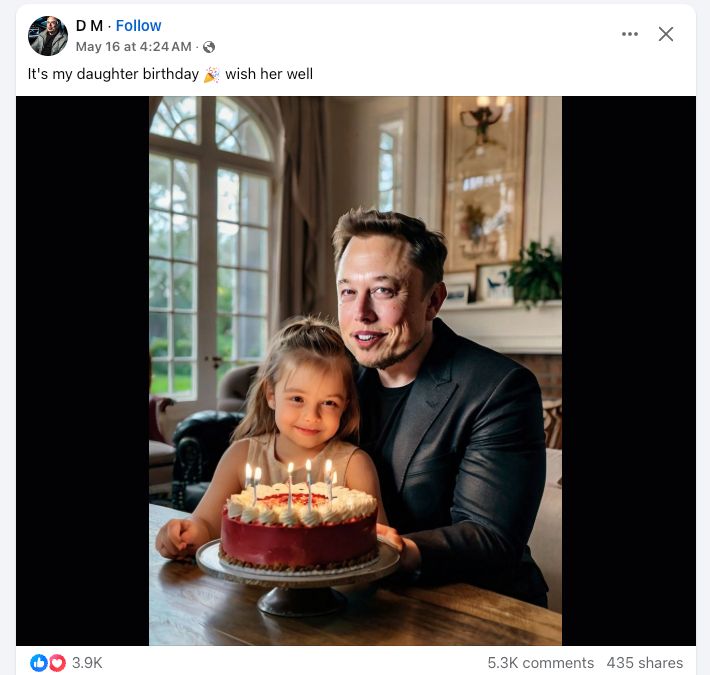Click the red heart Love reaction icon
This screenshot has height=675, width=710.
pyautogui.click(x=57, y=662)
